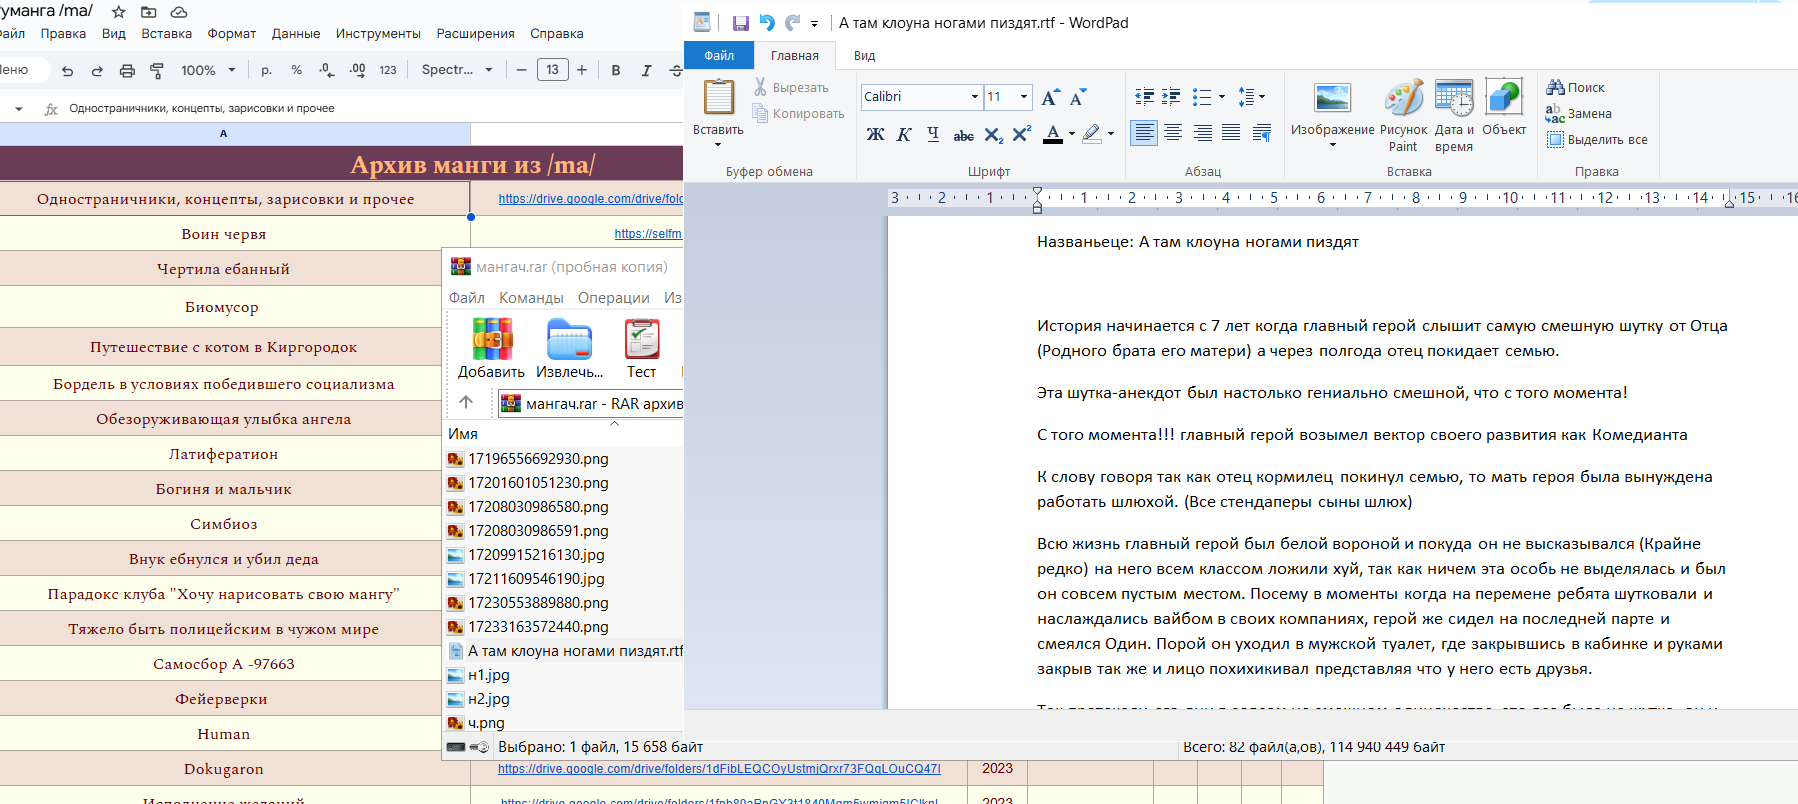Open the Spectr font dropdown in Sheets
Image resolution: width=1798 pixels, height=804 pixels.
click(457, 70)
